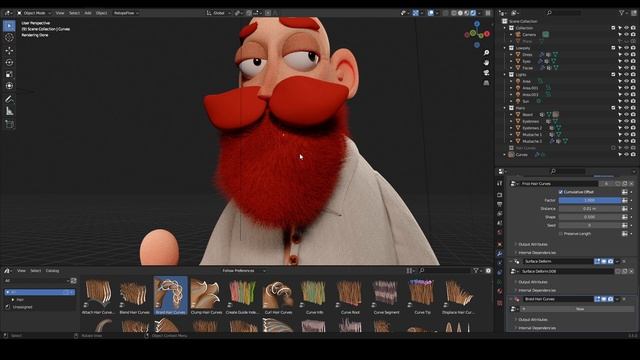Click the Surface Deform.008 node group field
The height and width of the screenshot is (360, 640).
click(x=567, y=271)
